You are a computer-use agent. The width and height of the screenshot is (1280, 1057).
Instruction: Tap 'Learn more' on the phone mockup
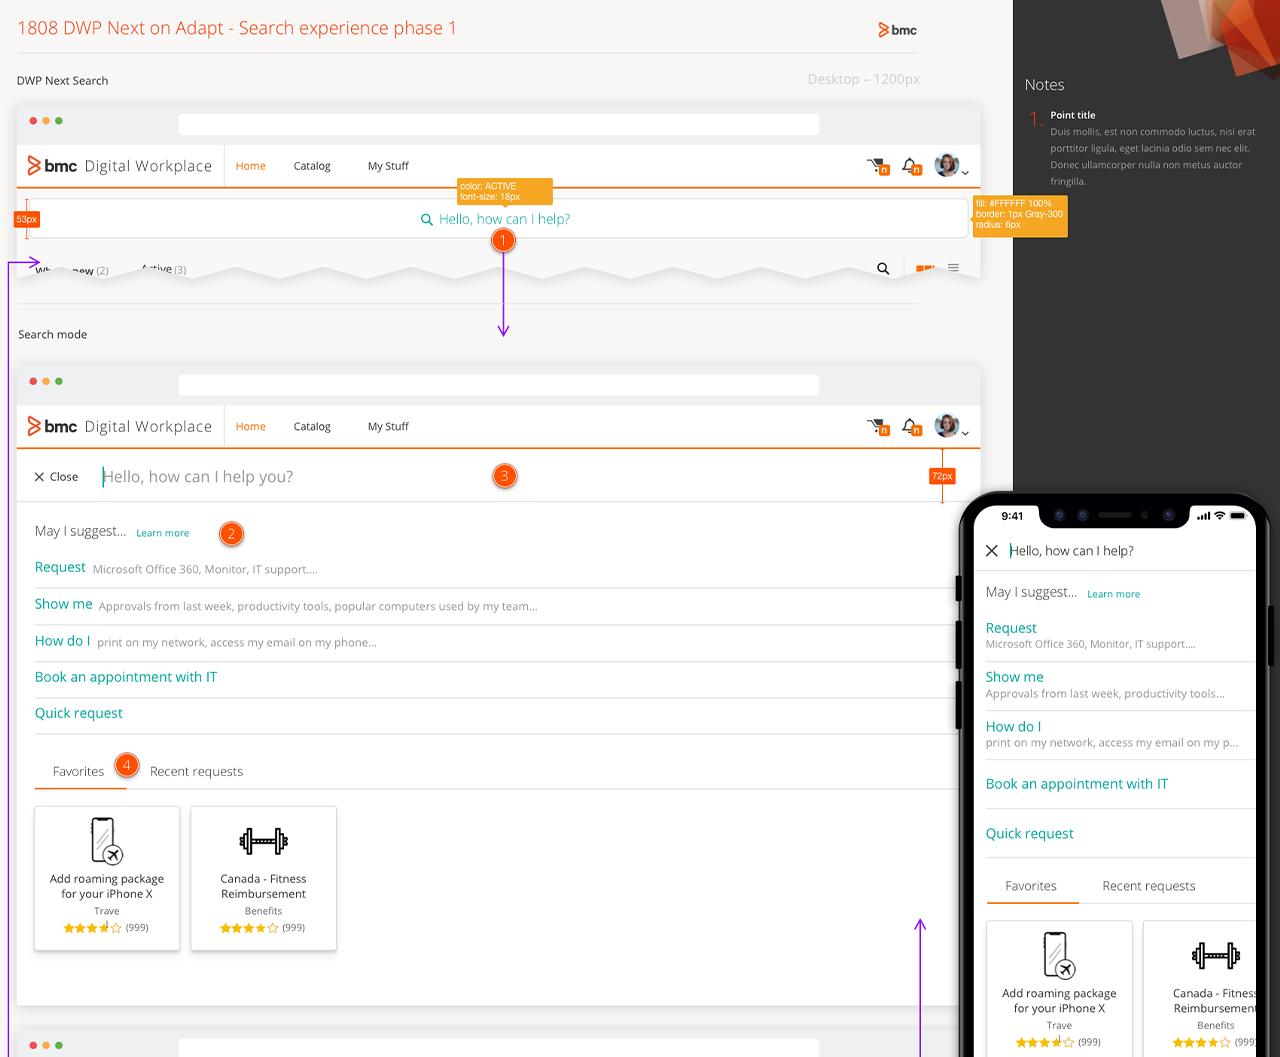click(1113, 594)
